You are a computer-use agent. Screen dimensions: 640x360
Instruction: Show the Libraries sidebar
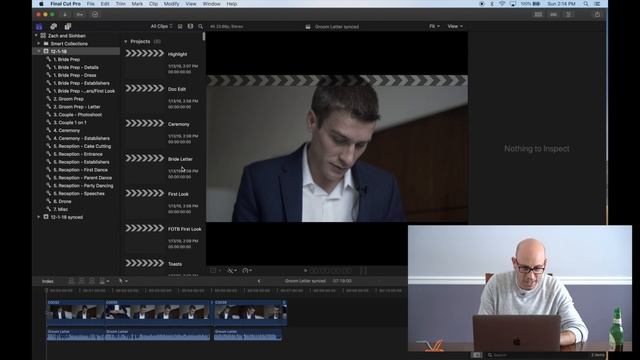[39, 27]
